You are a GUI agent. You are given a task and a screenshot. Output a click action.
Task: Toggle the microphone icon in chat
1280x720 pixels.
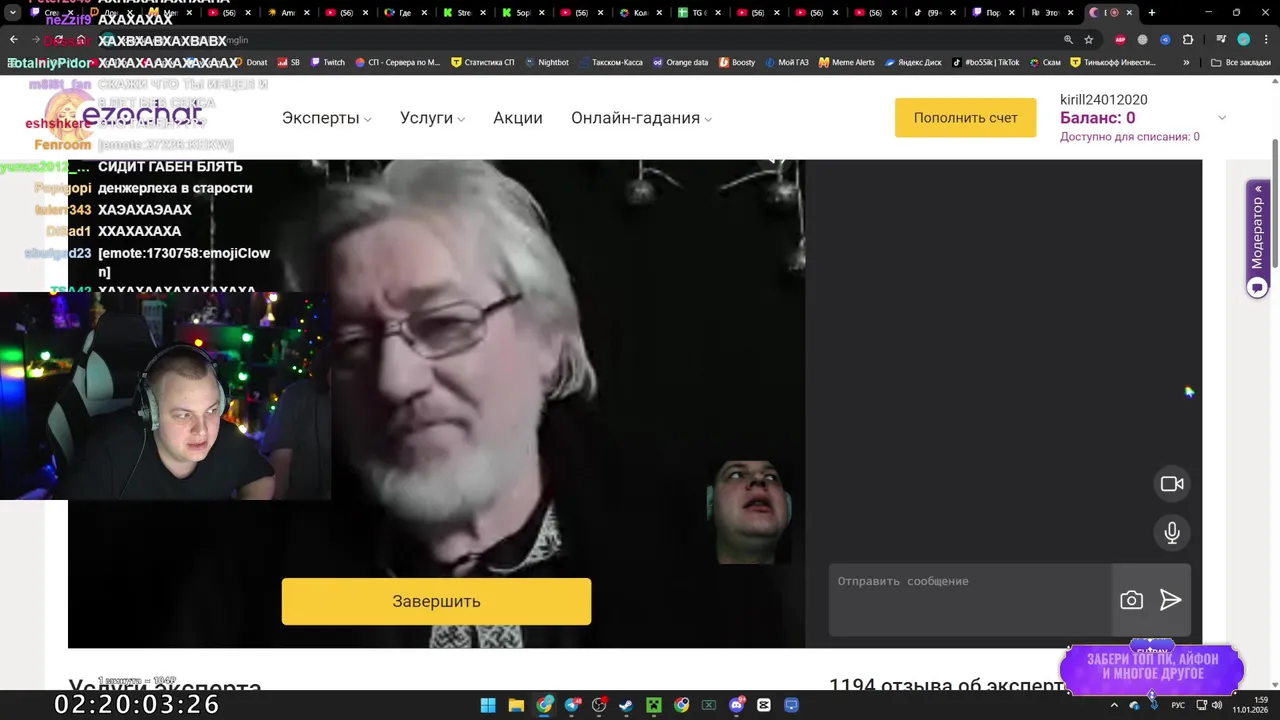point(1172,533)
